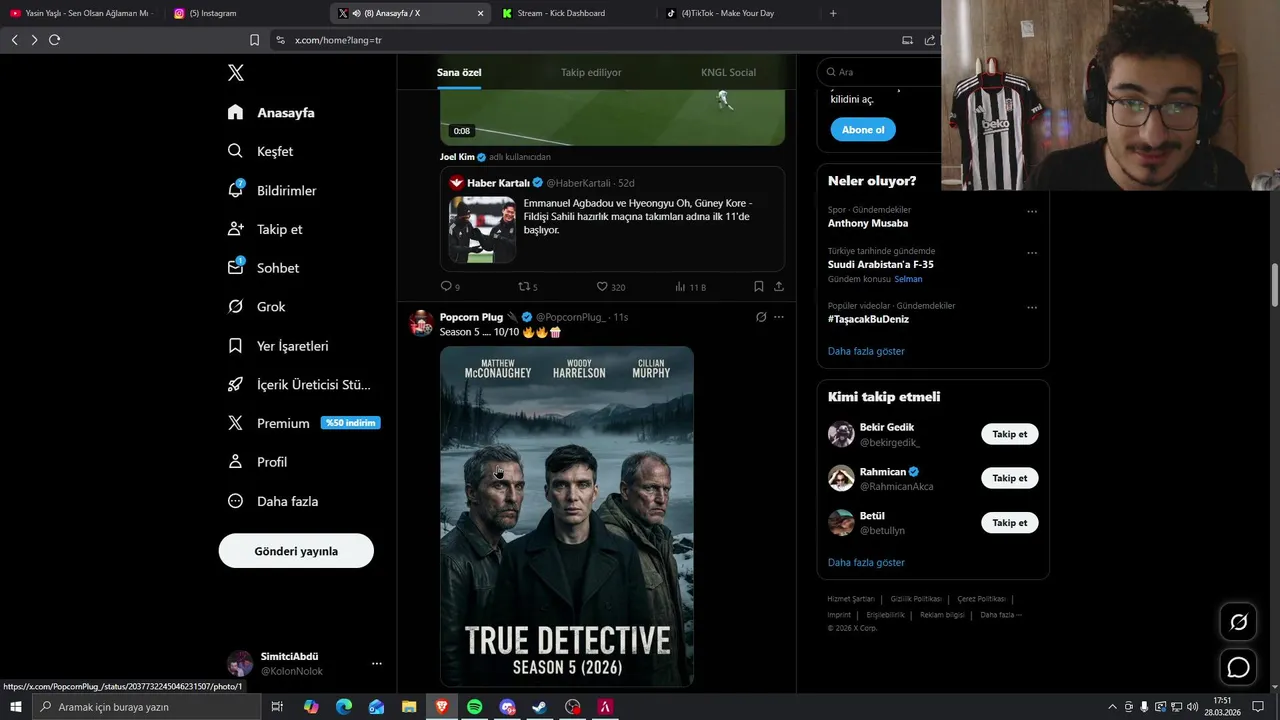Click Gönderi yayınla button
1280x720 pixels.
coord(296,551)
